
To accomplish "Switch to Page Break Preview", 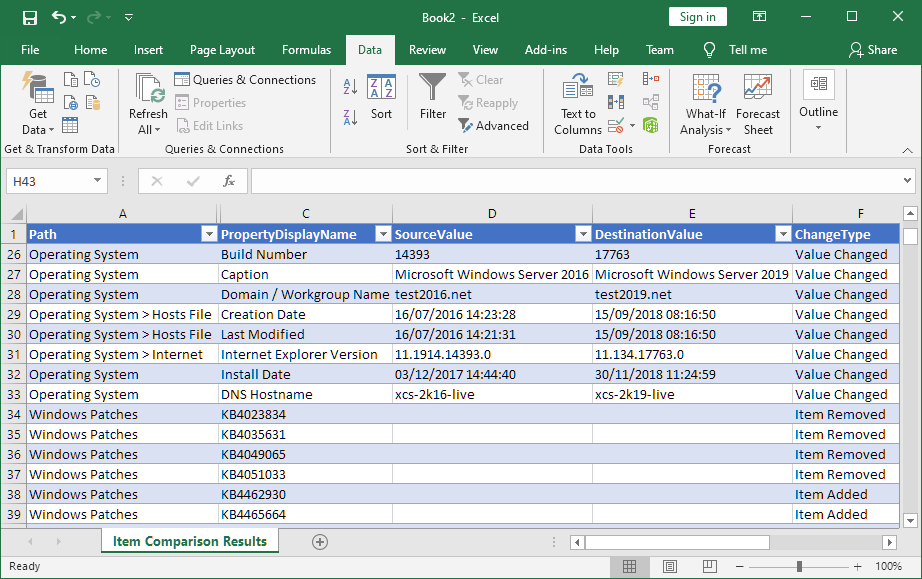I will coord(710,567).
